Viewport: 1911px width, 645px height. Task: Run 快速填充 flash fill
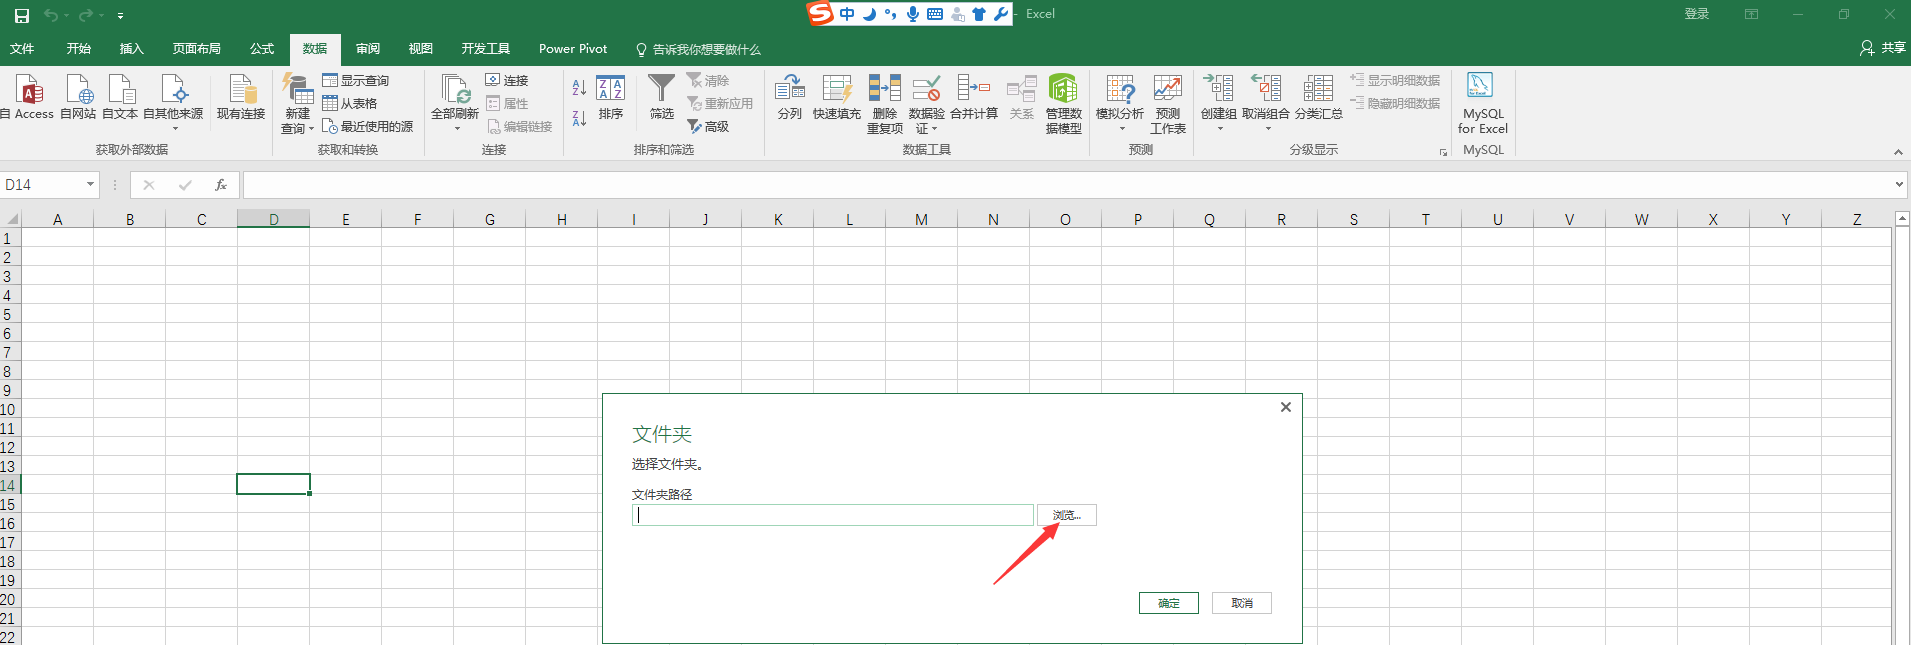point(837,97)
